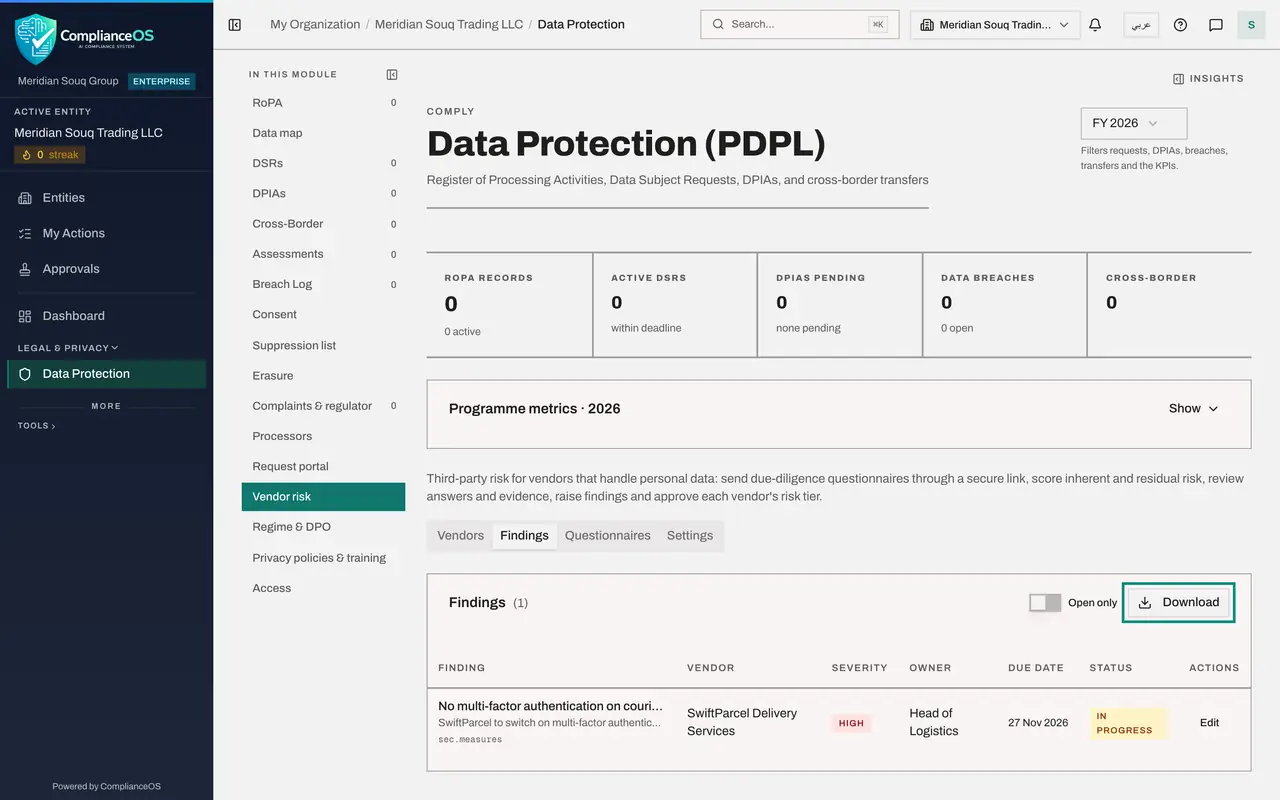Viewport: 1280px width, 800px height.
Task: Open Cross-Border in the module menu
Action: tap(323, 224)
